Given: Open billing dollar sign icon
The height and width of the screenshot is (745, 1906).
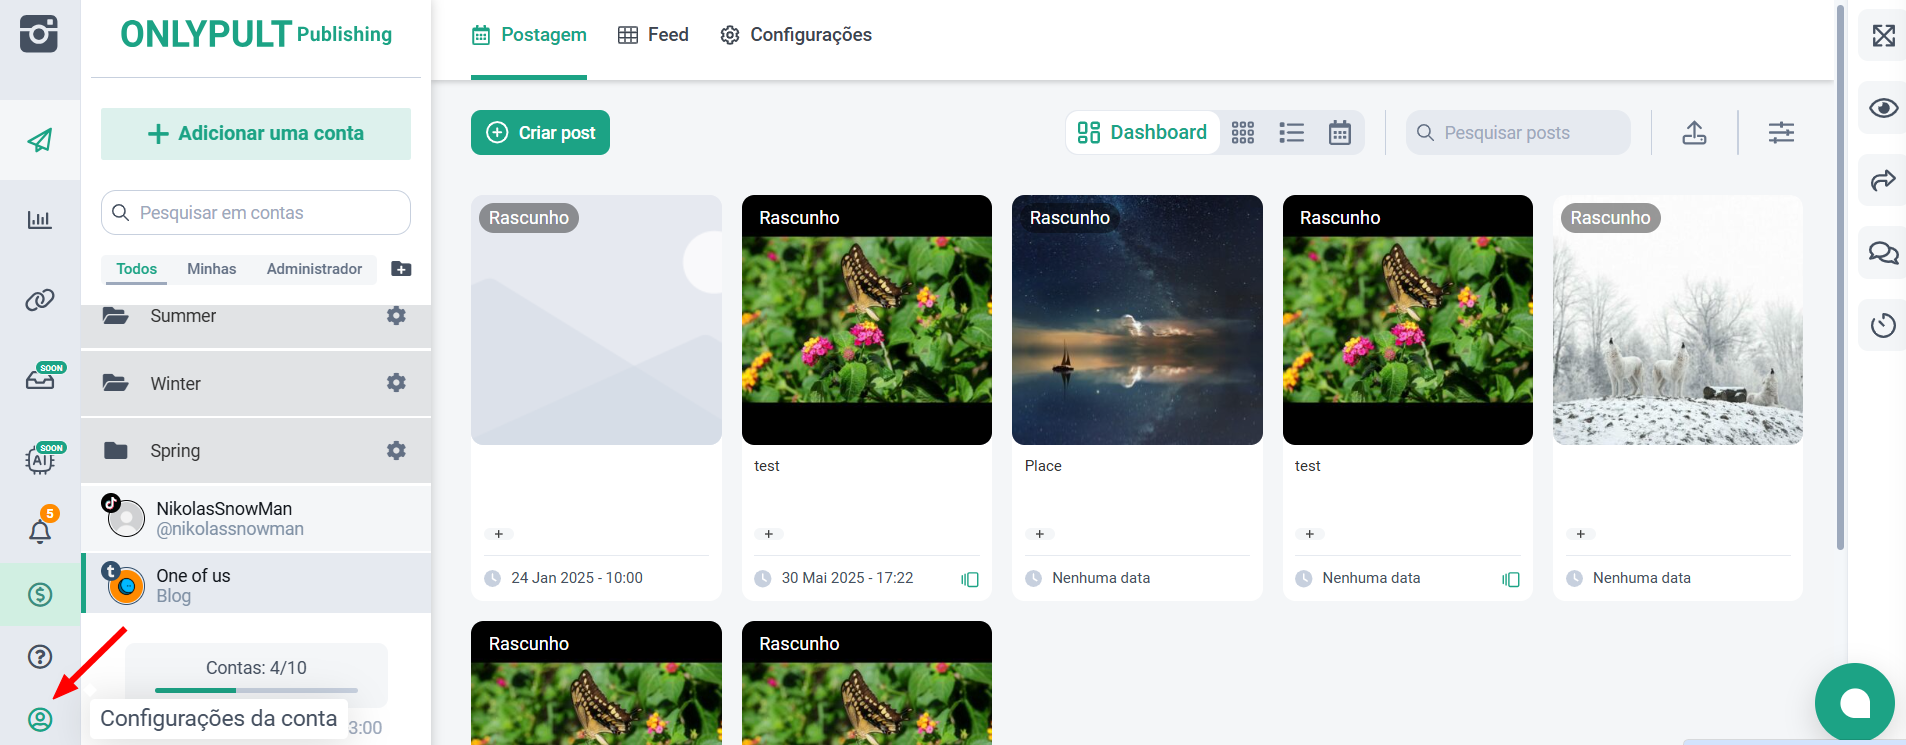Looking at the screenshot, I should tap(40, 595).
